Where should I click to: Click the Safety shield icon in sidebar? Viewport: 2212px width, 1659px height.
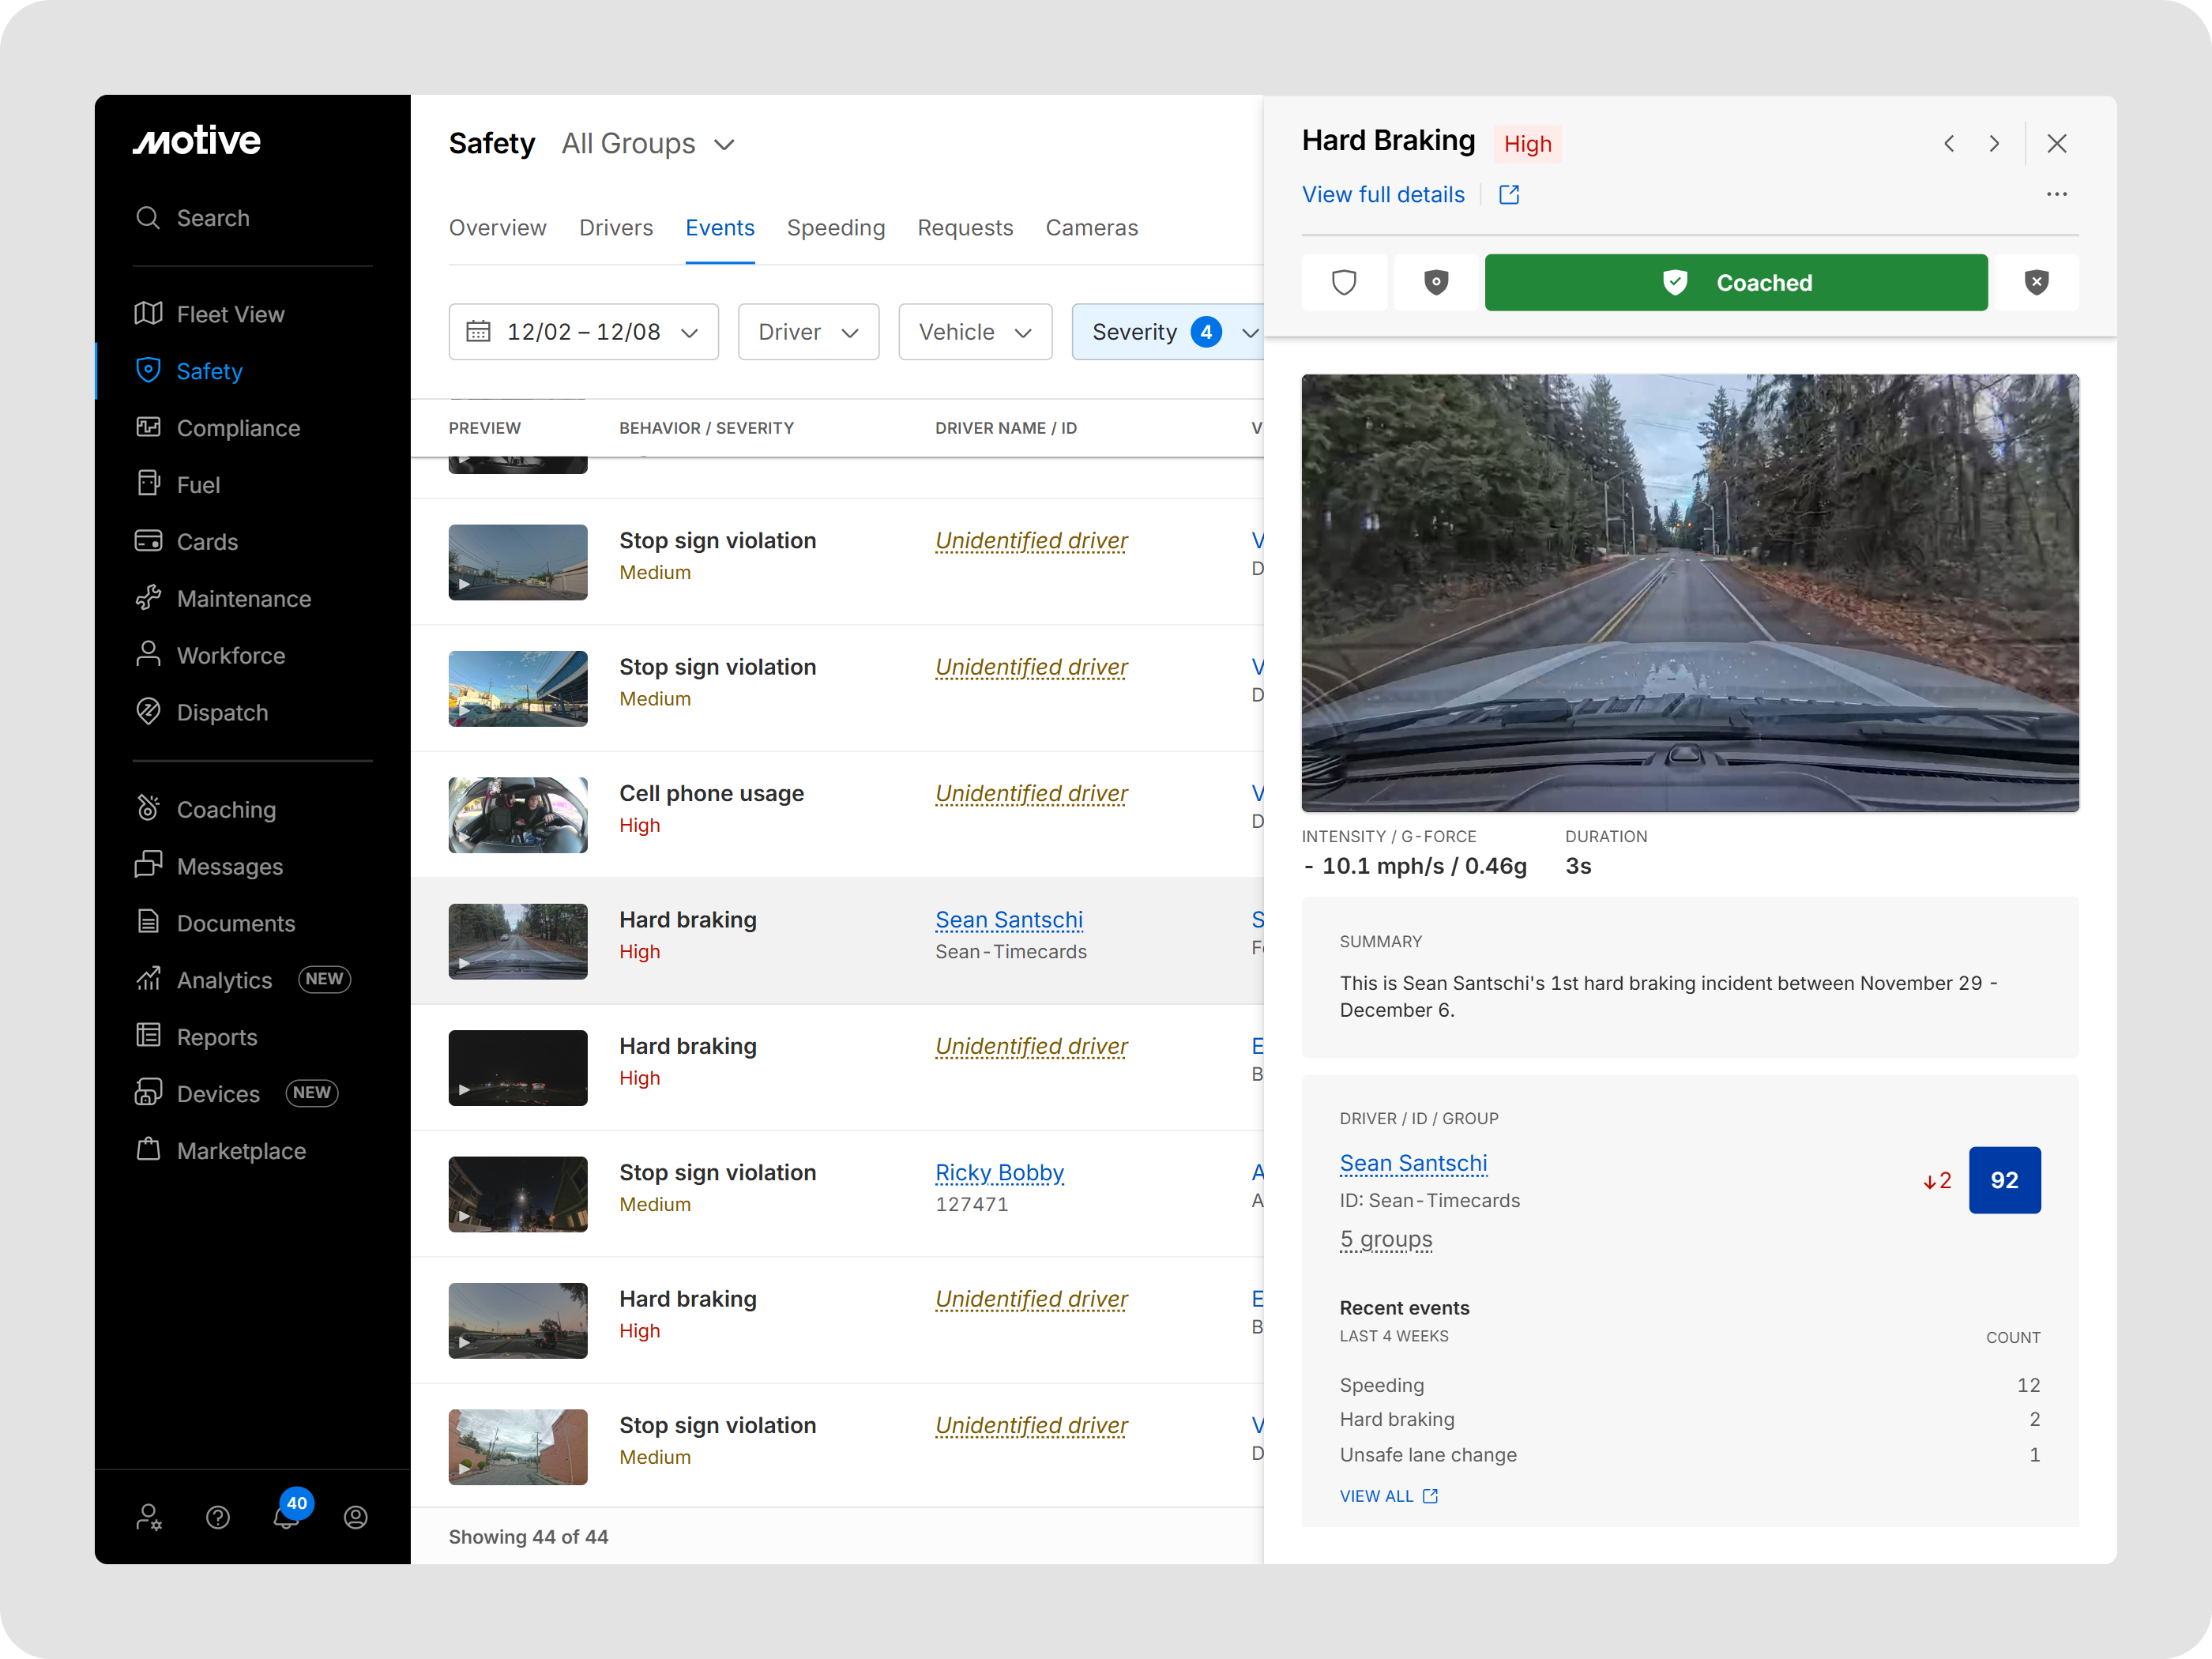point(148,370)
